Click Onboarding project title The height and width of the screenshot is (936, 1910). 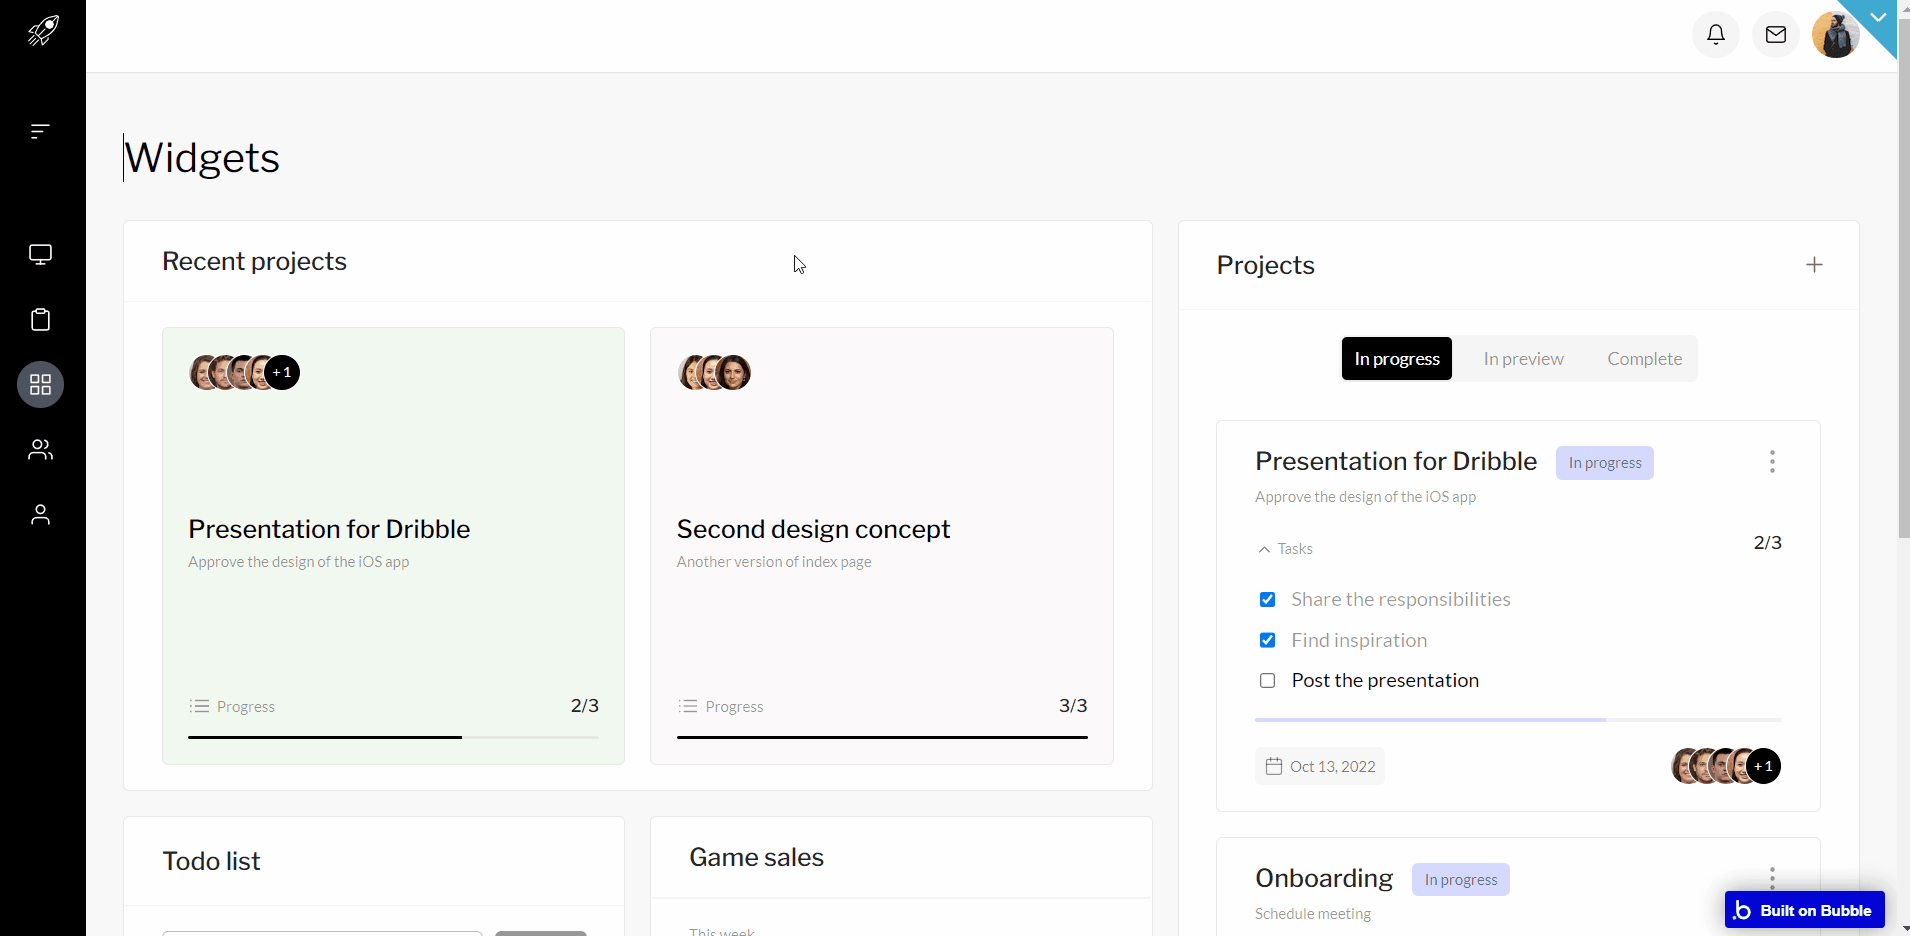[1324, 878]
